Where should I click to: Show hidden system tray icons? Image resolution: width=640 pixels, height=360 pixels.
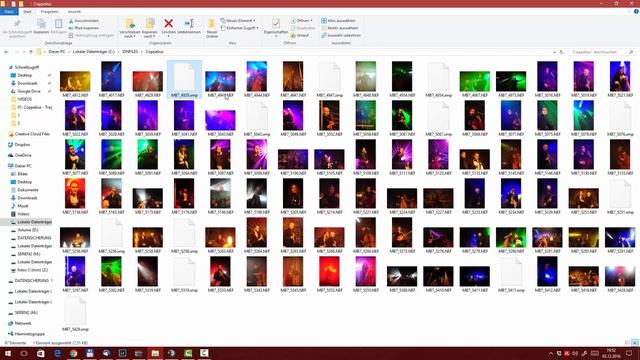pyautogui.click(x=551, y=353)
